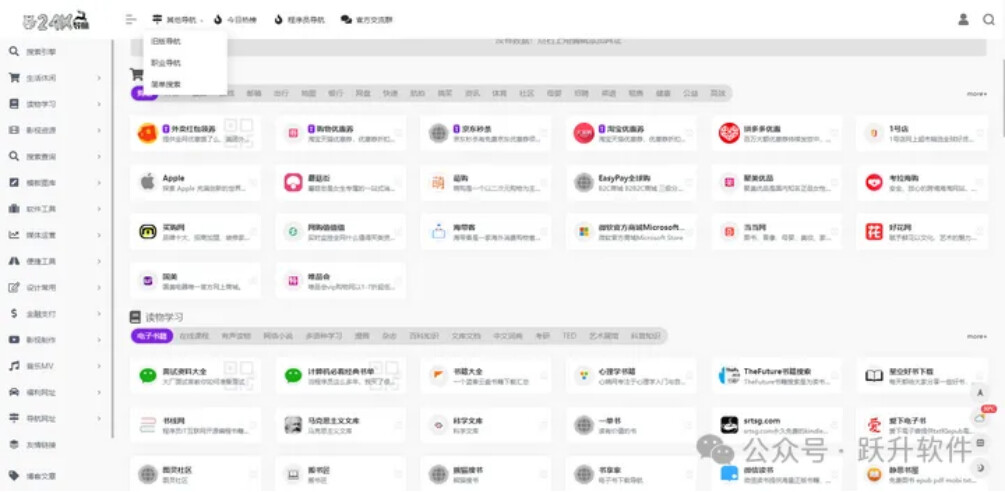Click the gray announcement banner at top
The height and width of the screenshot is (492, 1005).
pos(558,45)
